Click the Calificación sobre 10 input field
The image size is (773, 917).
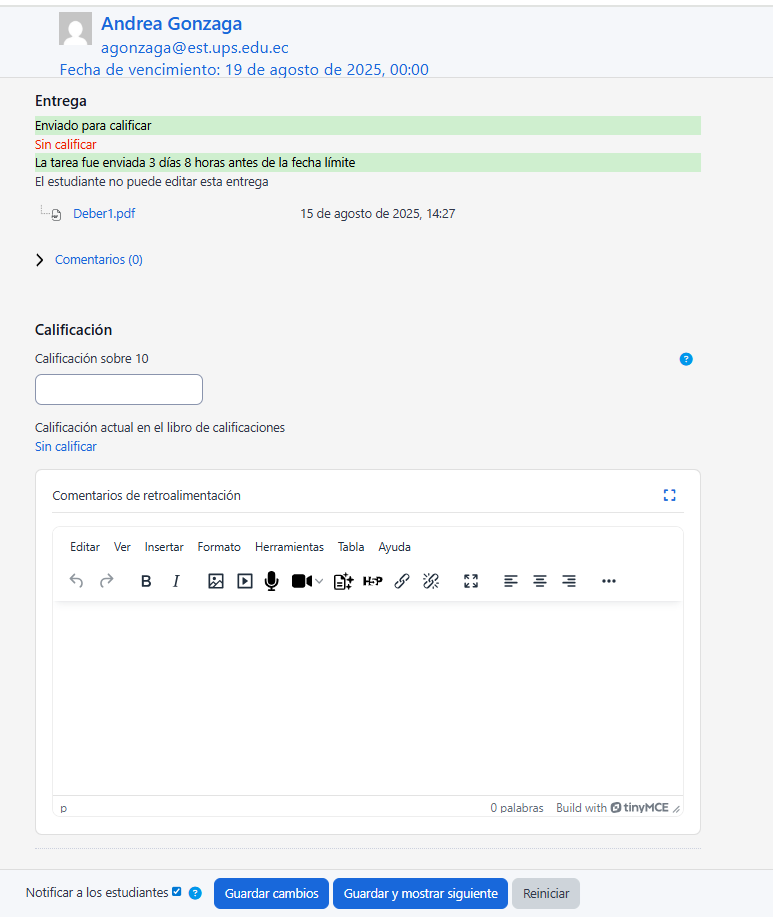coord(119,390)
